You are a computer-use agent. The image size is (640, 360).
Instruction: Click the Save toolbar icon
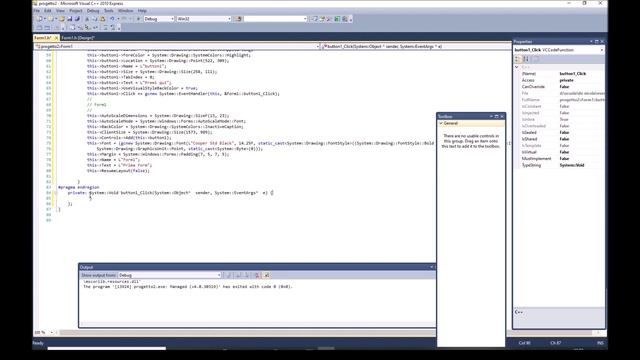(x=69, y=19)
